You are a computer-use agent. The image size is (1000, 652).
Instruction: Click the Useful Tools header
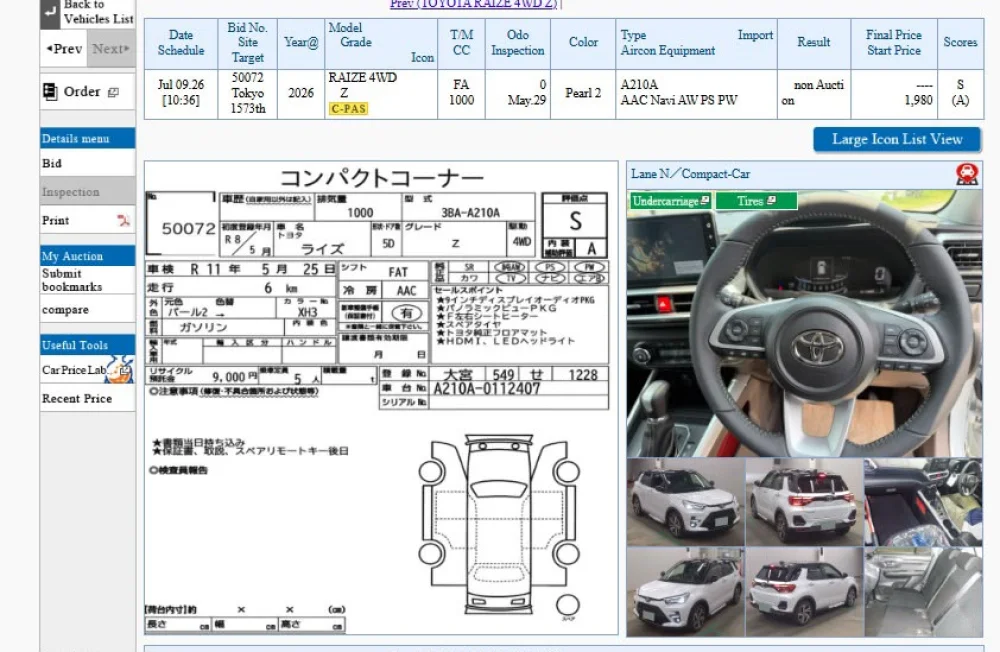pyautogui.click(x=87, y=345)
